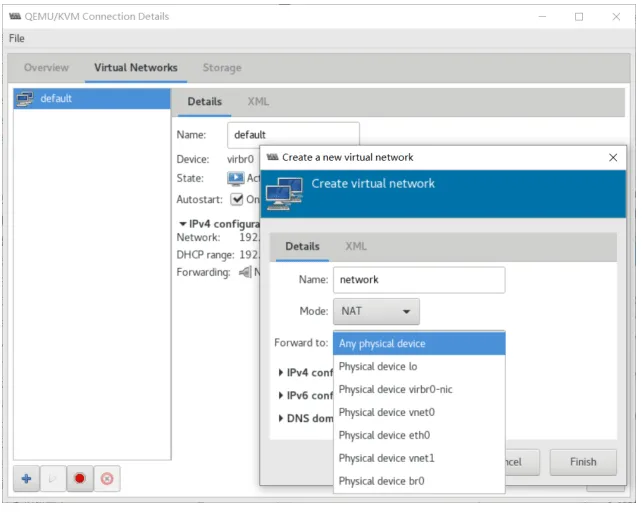
Task: Click the Create virtual network computers icon
Action: coord(284,193)
